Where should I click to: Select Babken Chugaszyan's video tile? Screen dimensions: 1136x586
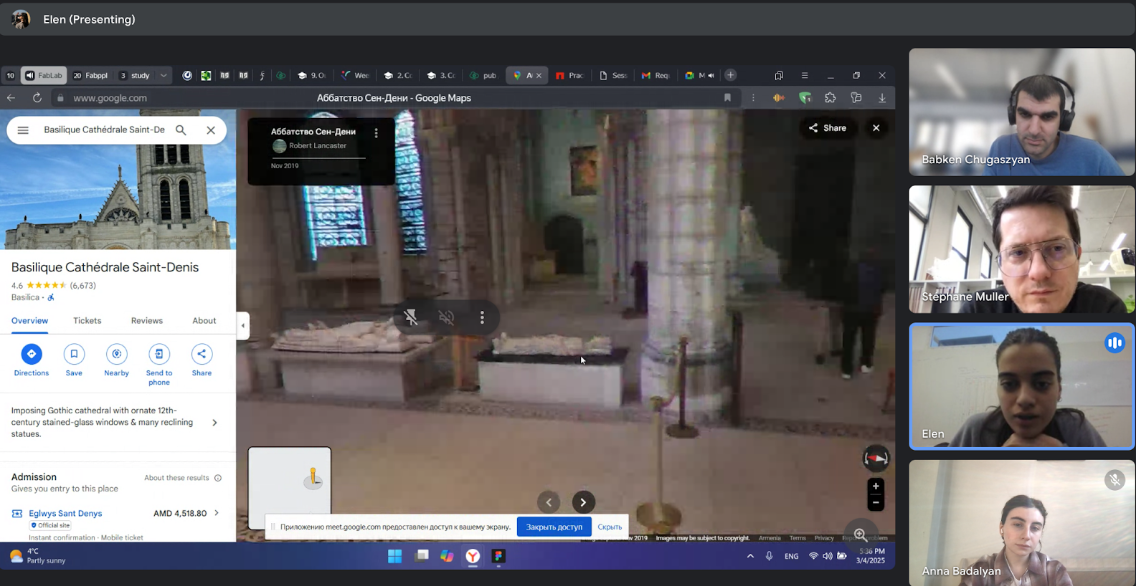click(1022, 112)
